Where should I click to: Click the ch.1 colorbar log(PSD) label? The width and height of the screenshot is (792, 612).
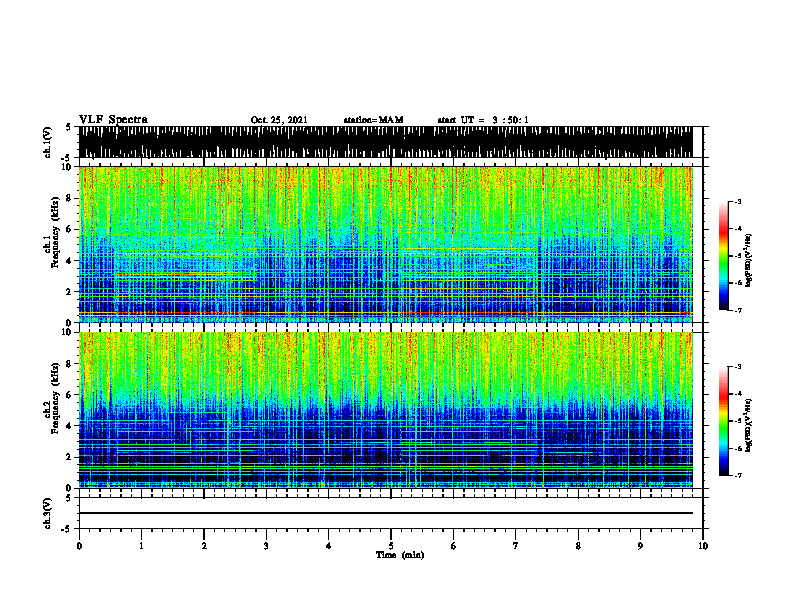(x=749, y=261)
